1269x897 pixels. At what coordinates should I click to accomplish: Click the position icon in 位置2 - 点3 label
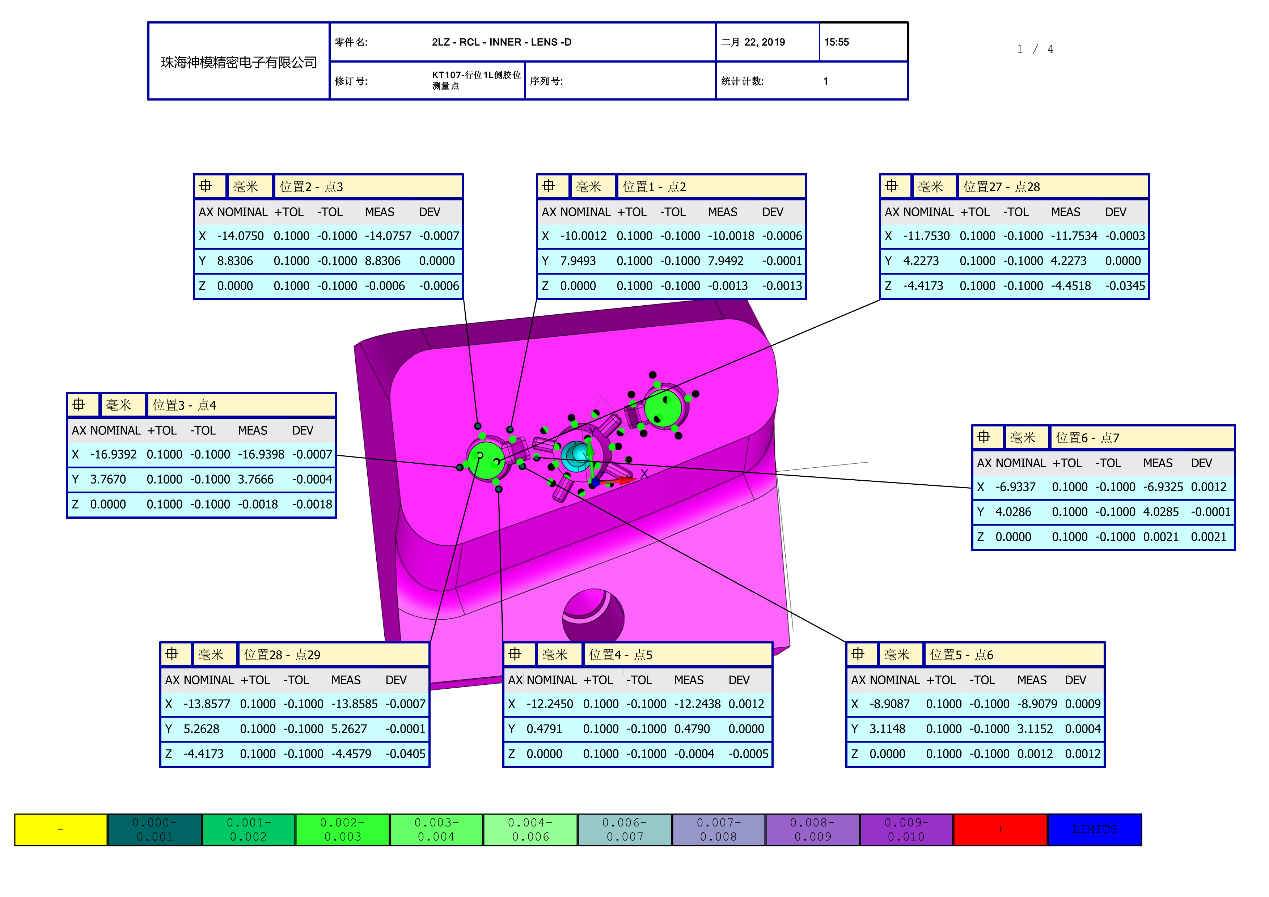208,187
